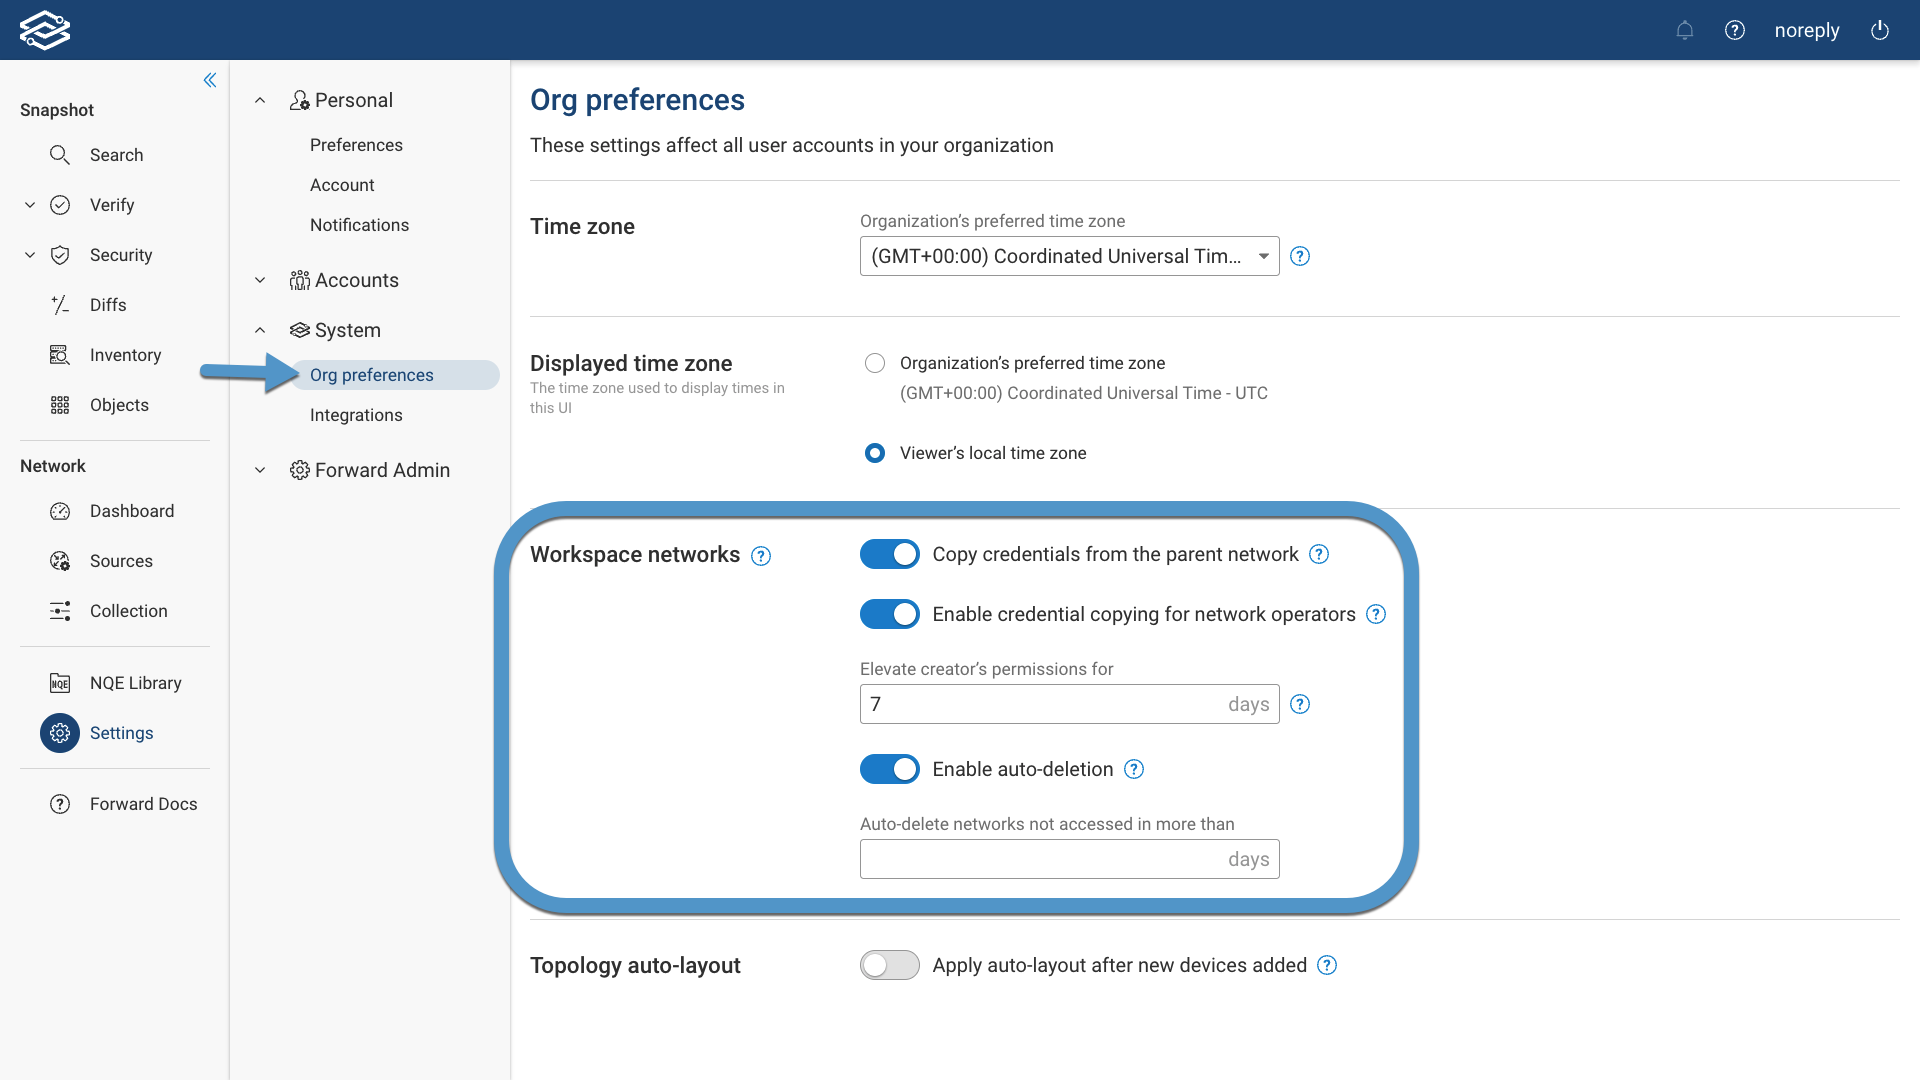
Task: Click the Settings gear icon in sidebar
Action: coord(60,733)
